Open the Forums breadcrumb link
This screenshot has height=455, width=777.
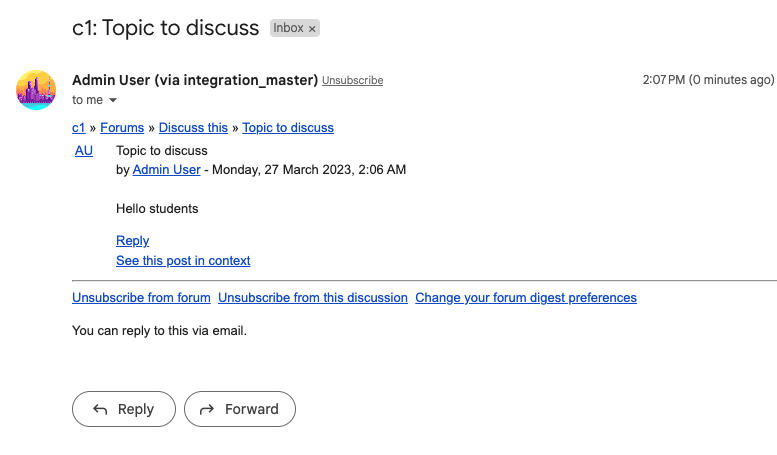tap(122, 127)
